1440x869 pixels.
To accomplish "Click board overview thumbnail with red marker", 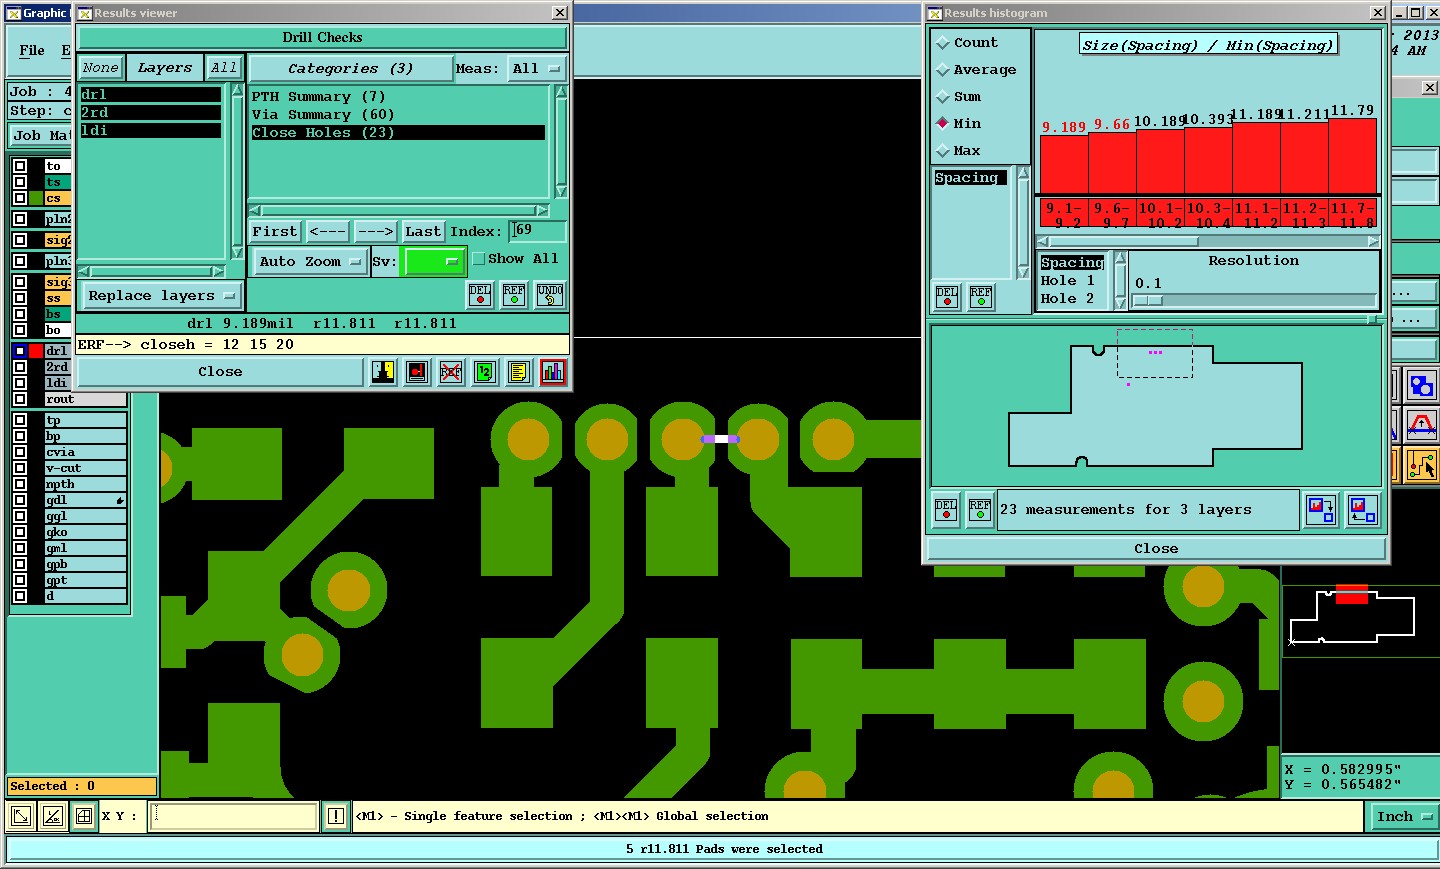I will click(x=1352, y=615).
